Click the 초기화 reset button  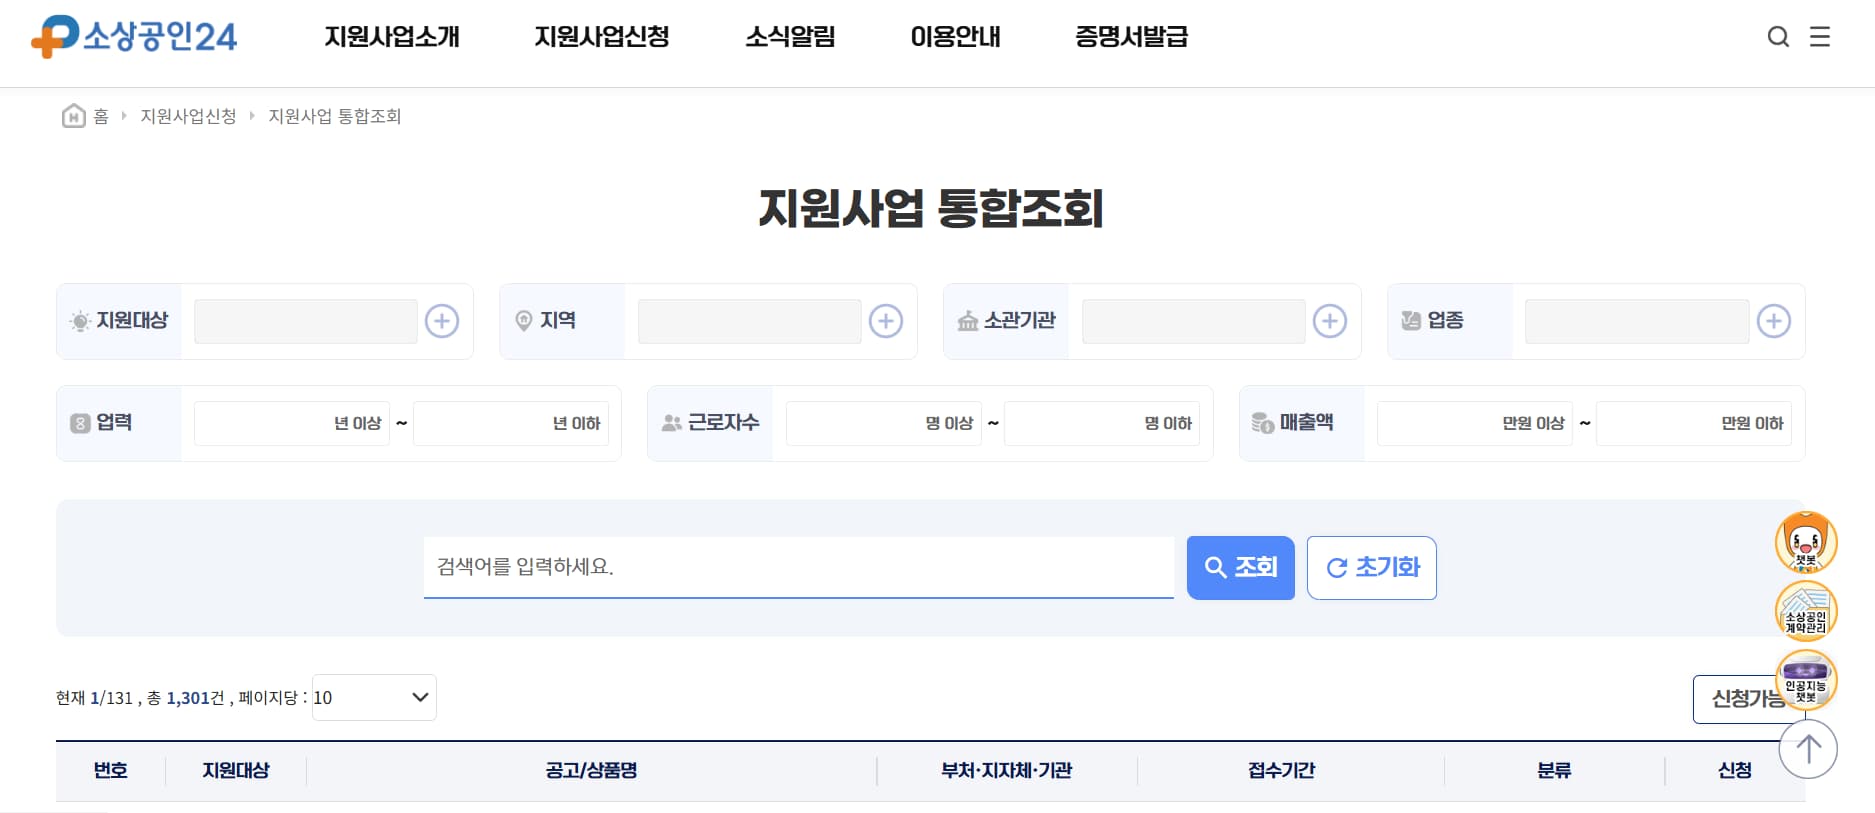[1372, 568]
